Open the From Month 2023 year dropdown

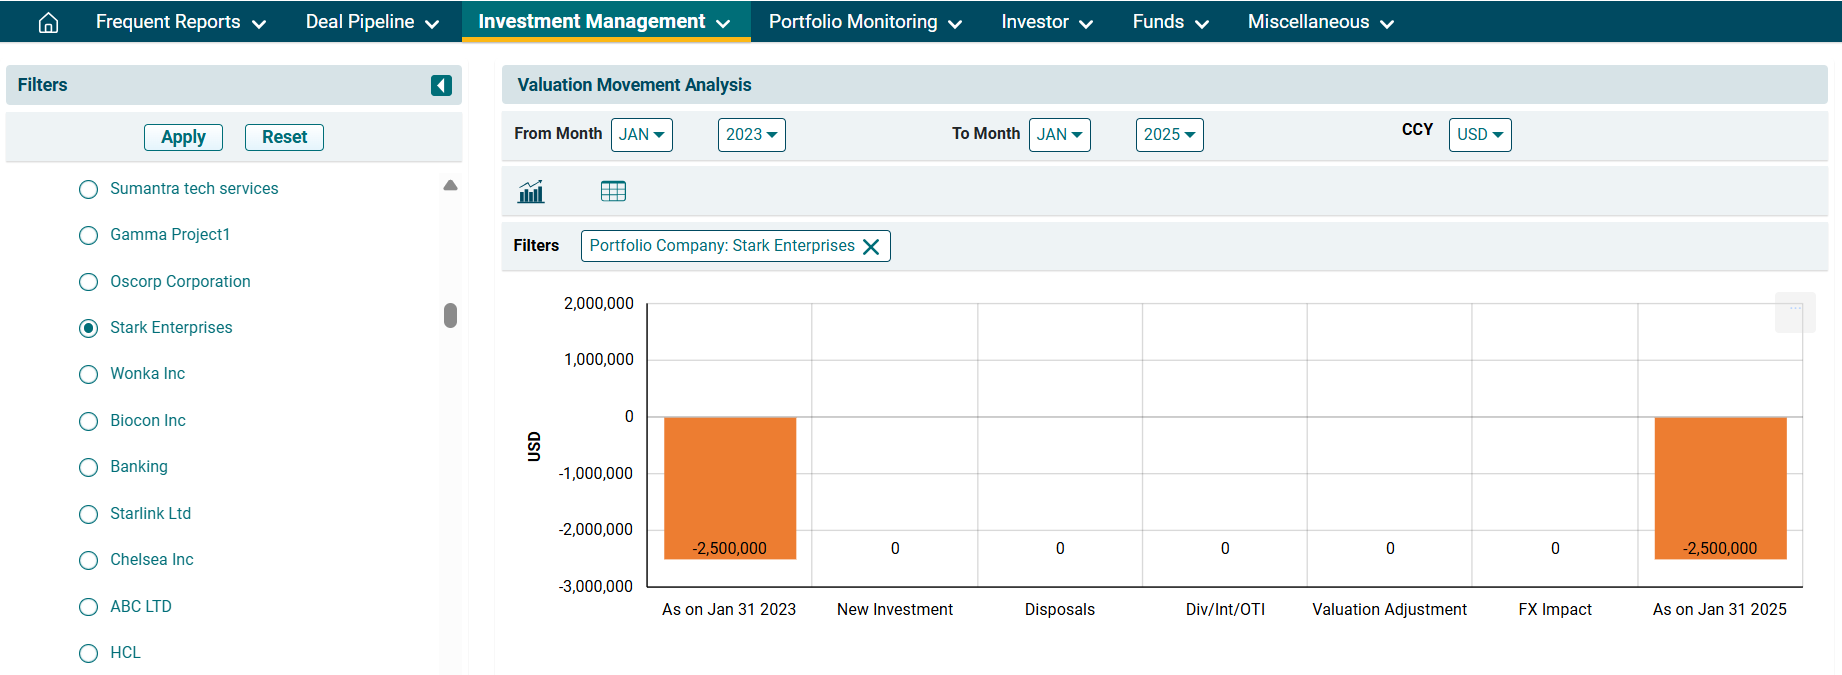pyautogui.click(x=751, y=135)
